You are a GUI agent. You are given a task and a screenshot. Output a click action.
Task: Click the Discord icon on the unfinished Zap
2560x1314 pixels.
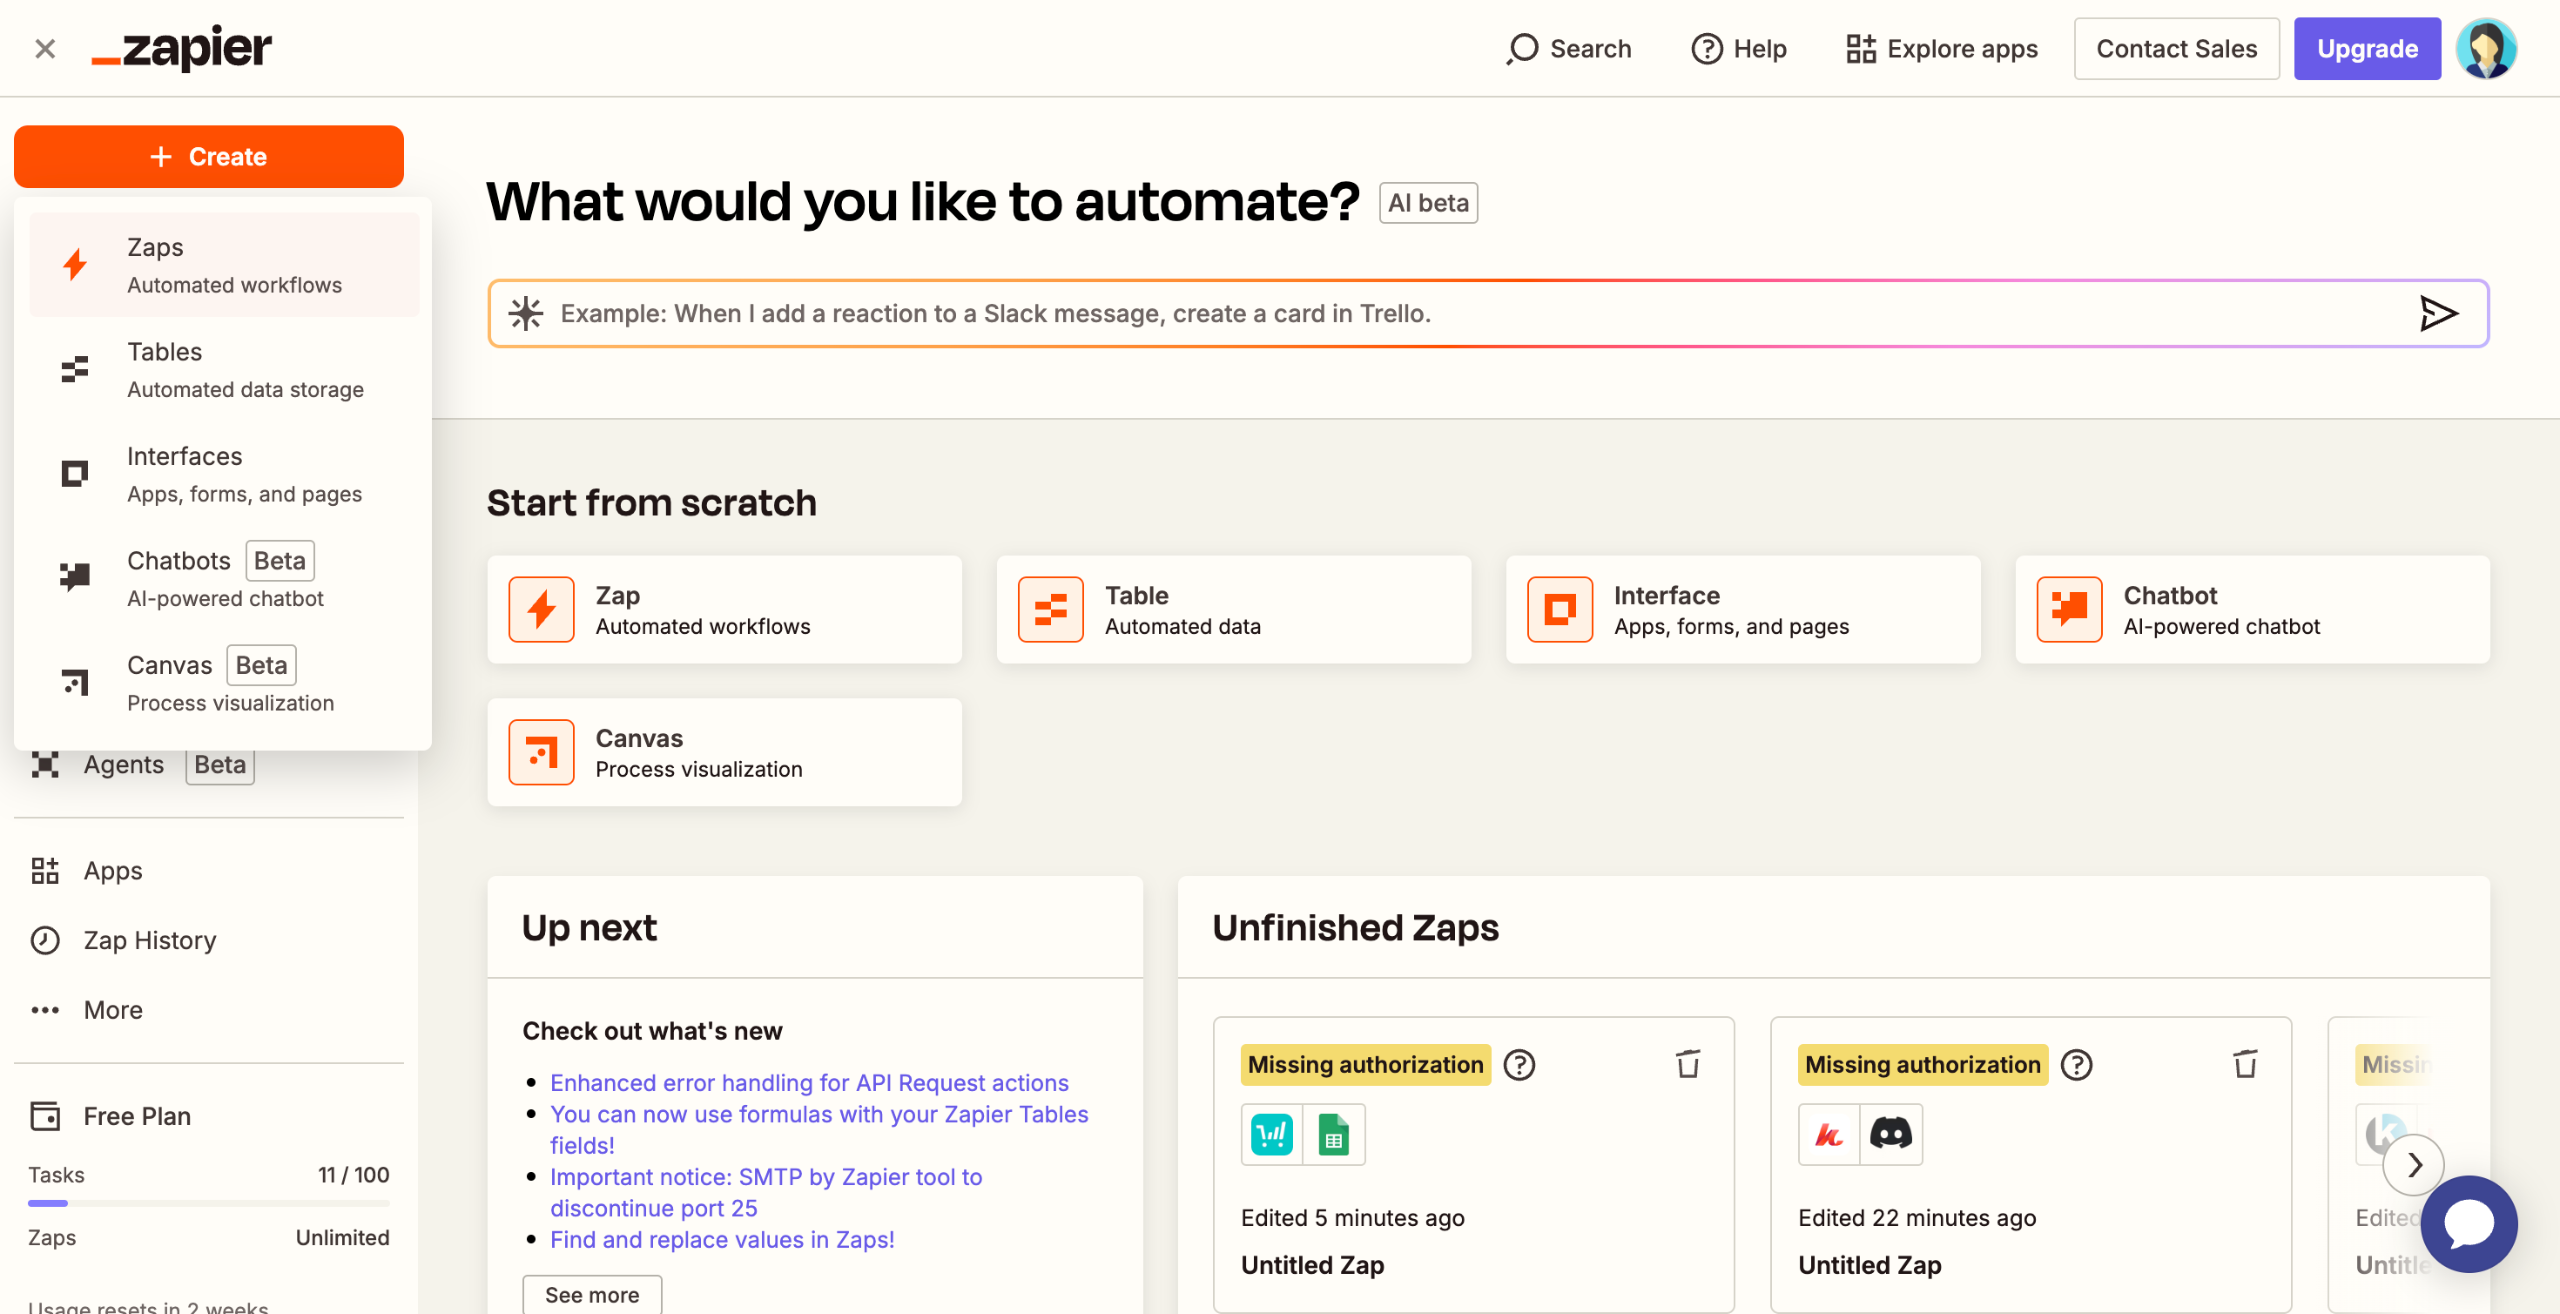[1892, 1134]
